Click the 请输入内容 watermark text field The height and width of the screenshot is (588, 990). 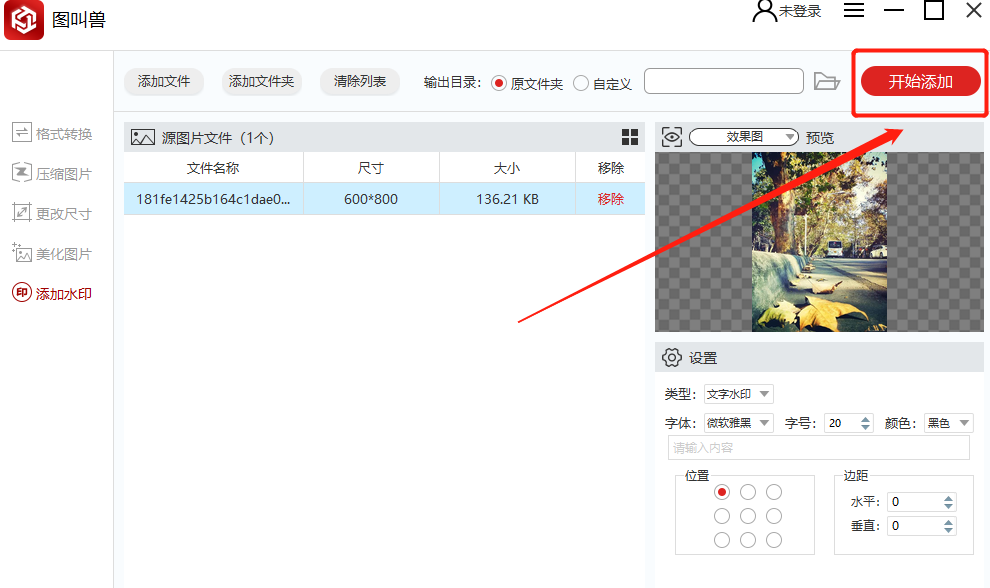point(818,448)
